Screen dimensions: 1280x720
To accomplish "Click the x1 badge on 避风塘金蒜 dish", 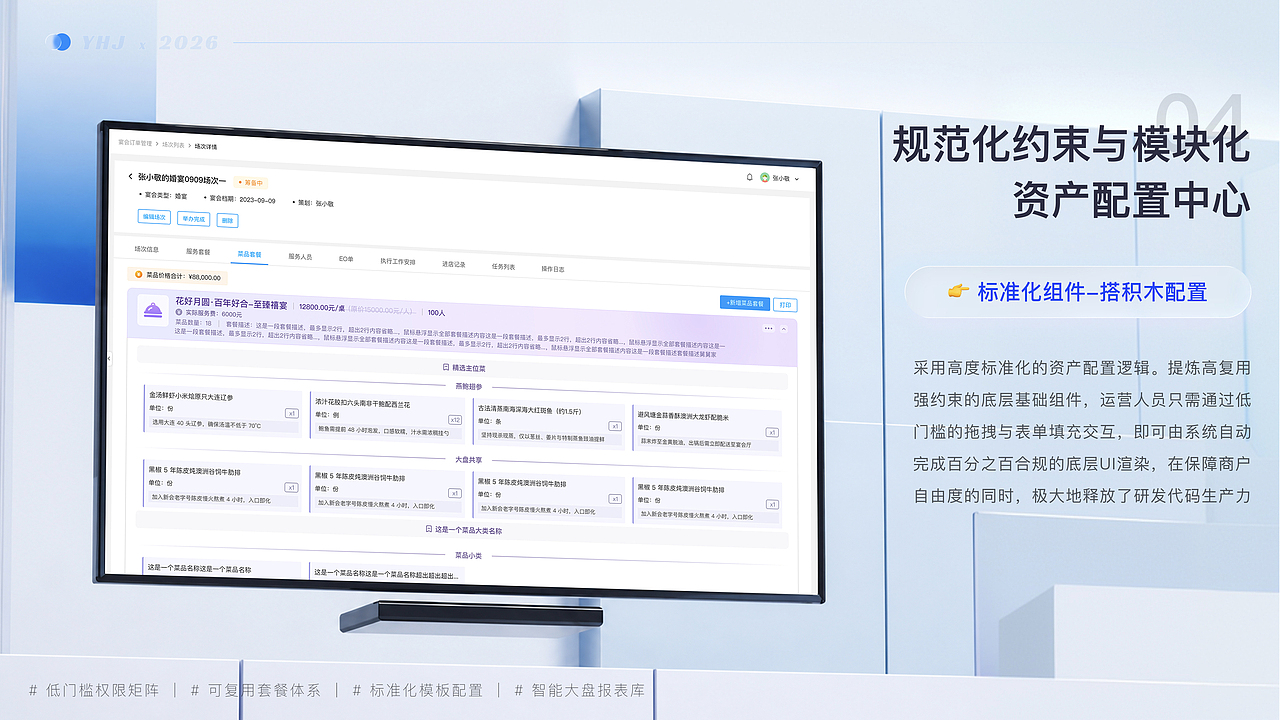I will [x=772, y=432].
